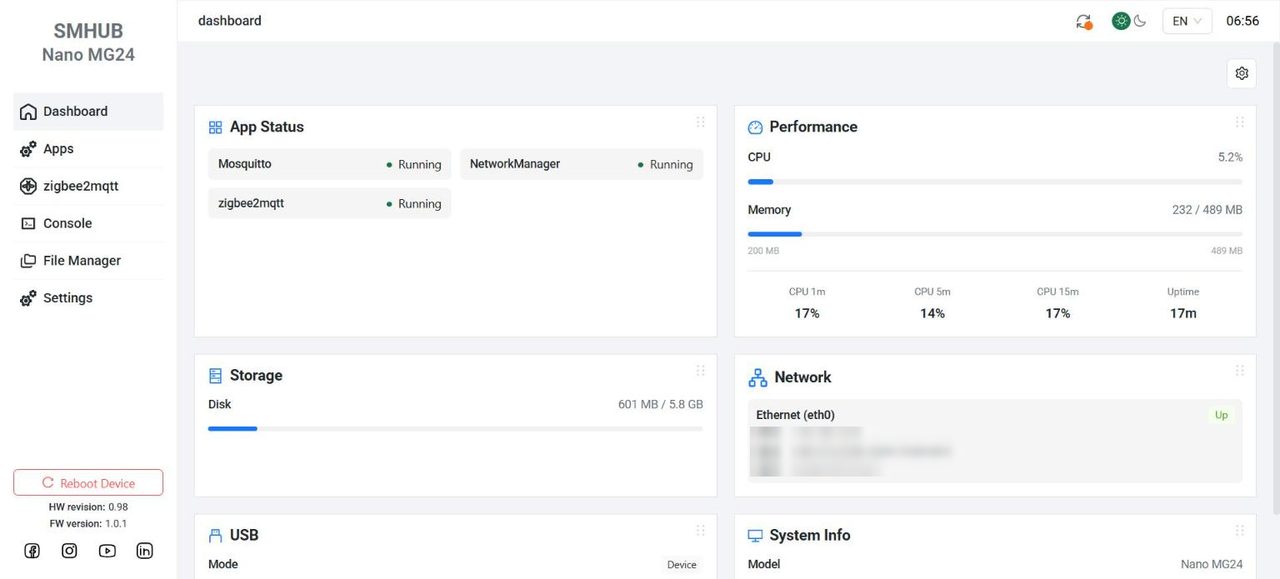Open the Apps sidebar item
Image resolution: width=1280 pixels, height=579 pixels.
coord(88,149)
